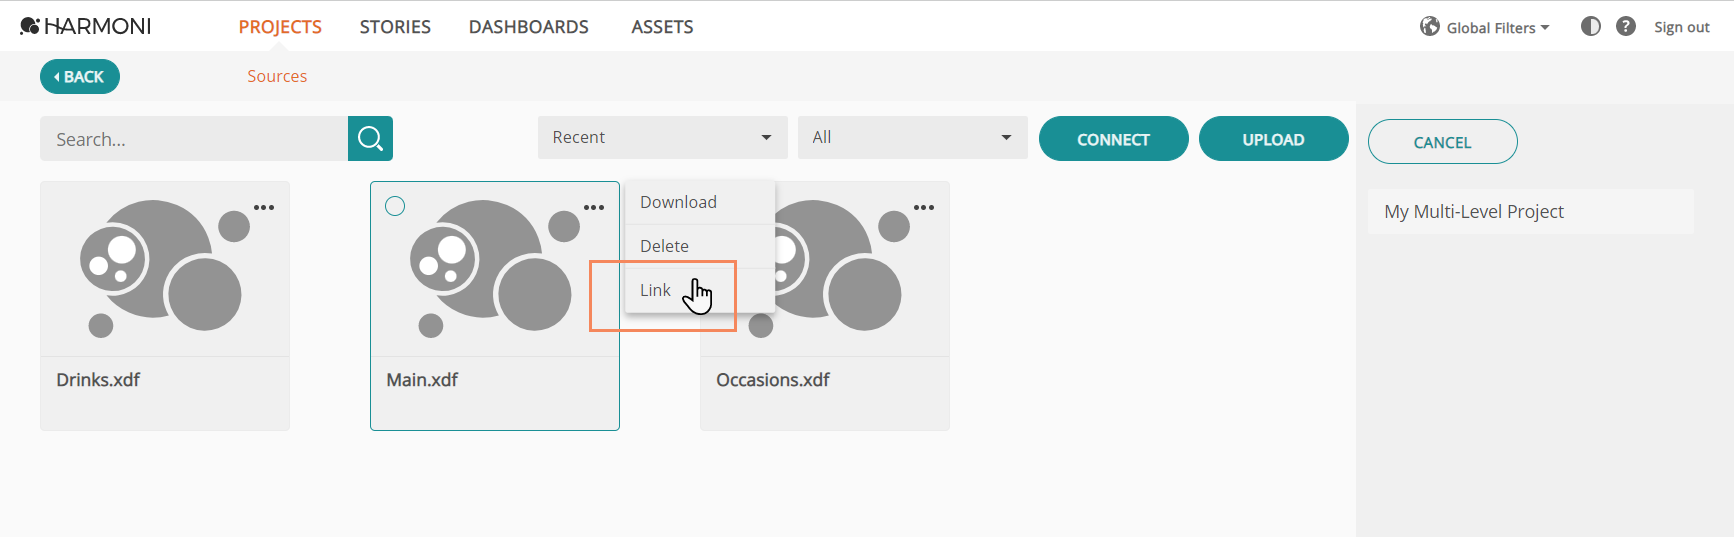Image resolution: width=1734 pixels, height=537 pixels.
Task: Click the Main.xdf file name
Action: [x=422, y=380]
